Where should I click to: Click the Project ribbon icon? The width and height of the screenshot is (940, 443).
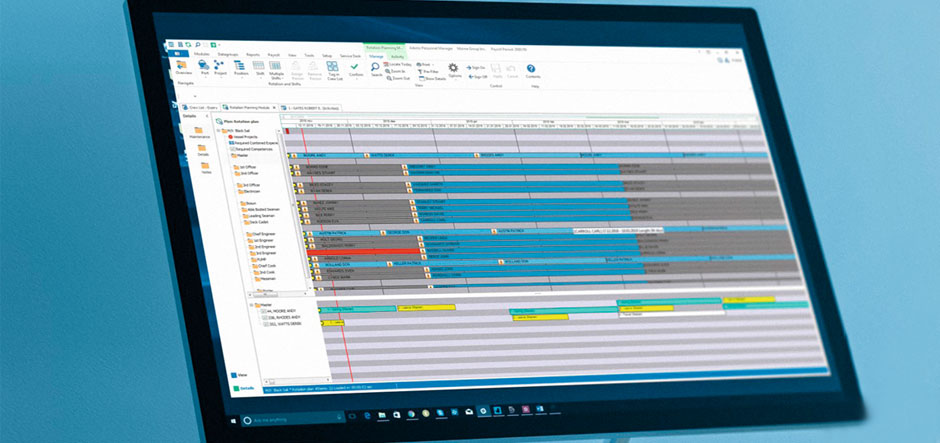218,68
